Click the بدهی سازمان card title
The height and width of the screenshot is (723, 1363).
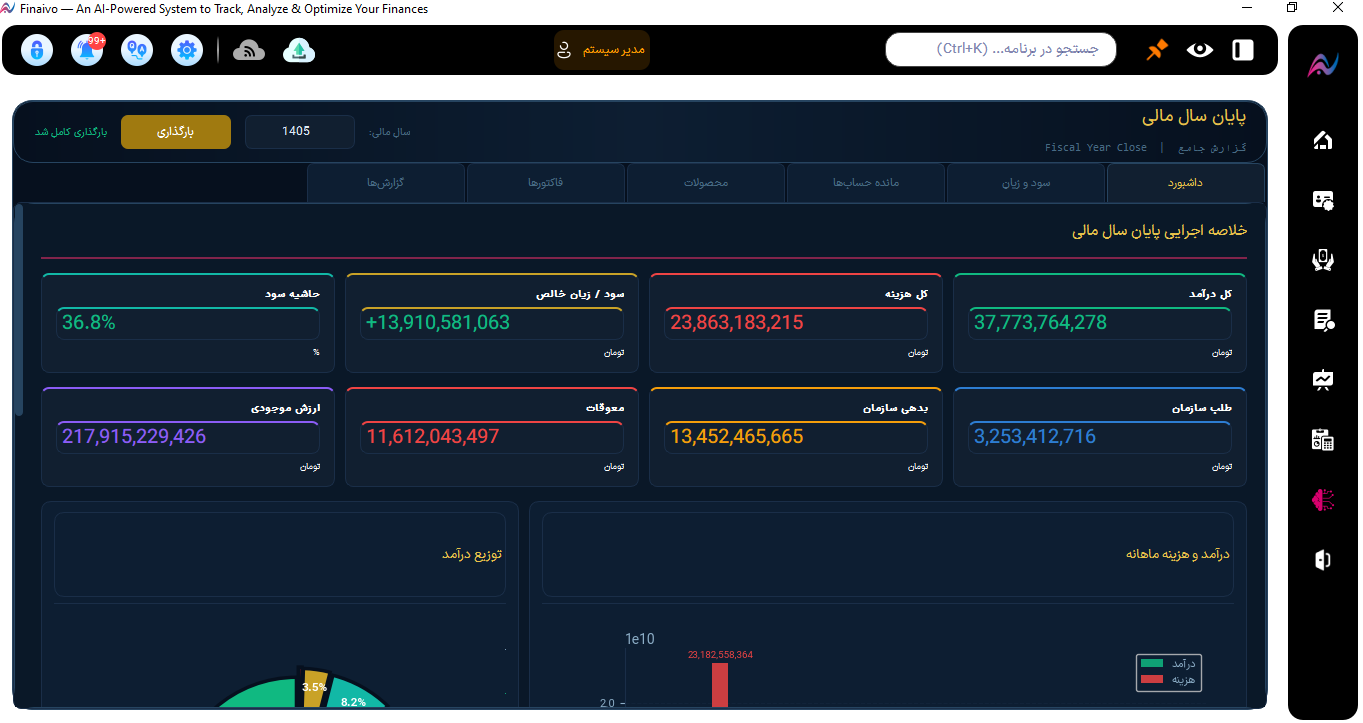[896, 408]
